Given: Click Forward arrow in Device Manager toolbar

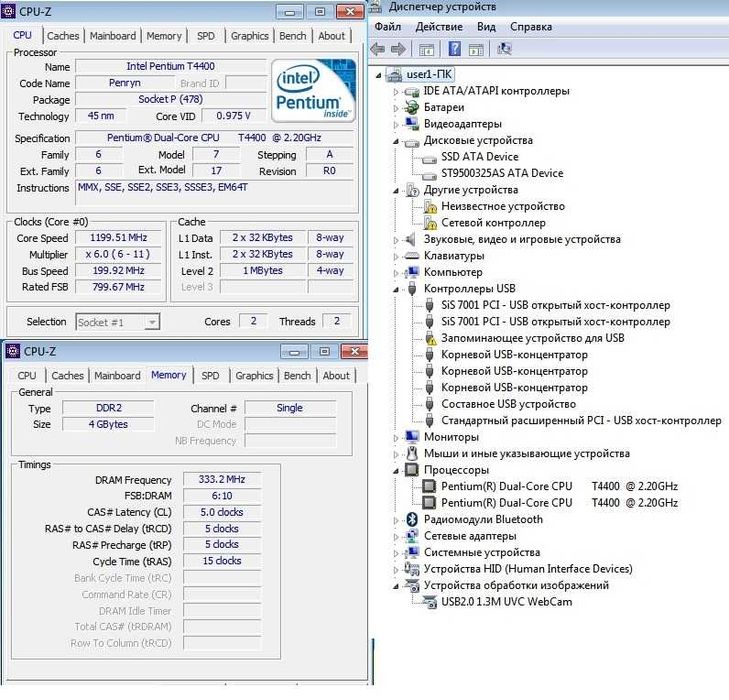Looking at the screenshot, I should coord(398,49).
